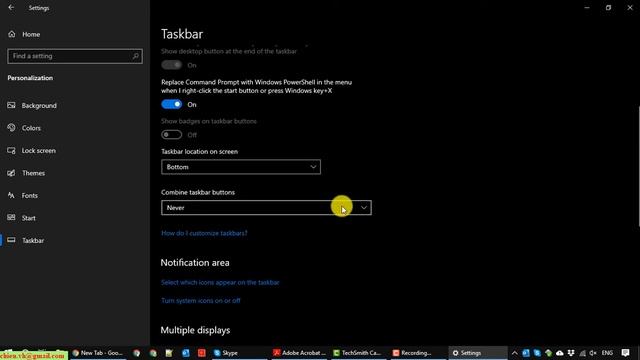
Task: Click the muted volume tray icon
Action: [x=593, y=353]
